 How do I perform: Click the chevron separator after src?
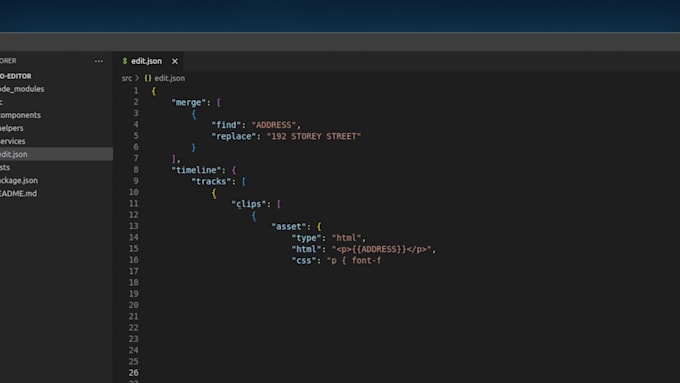(x=137, y=78)
